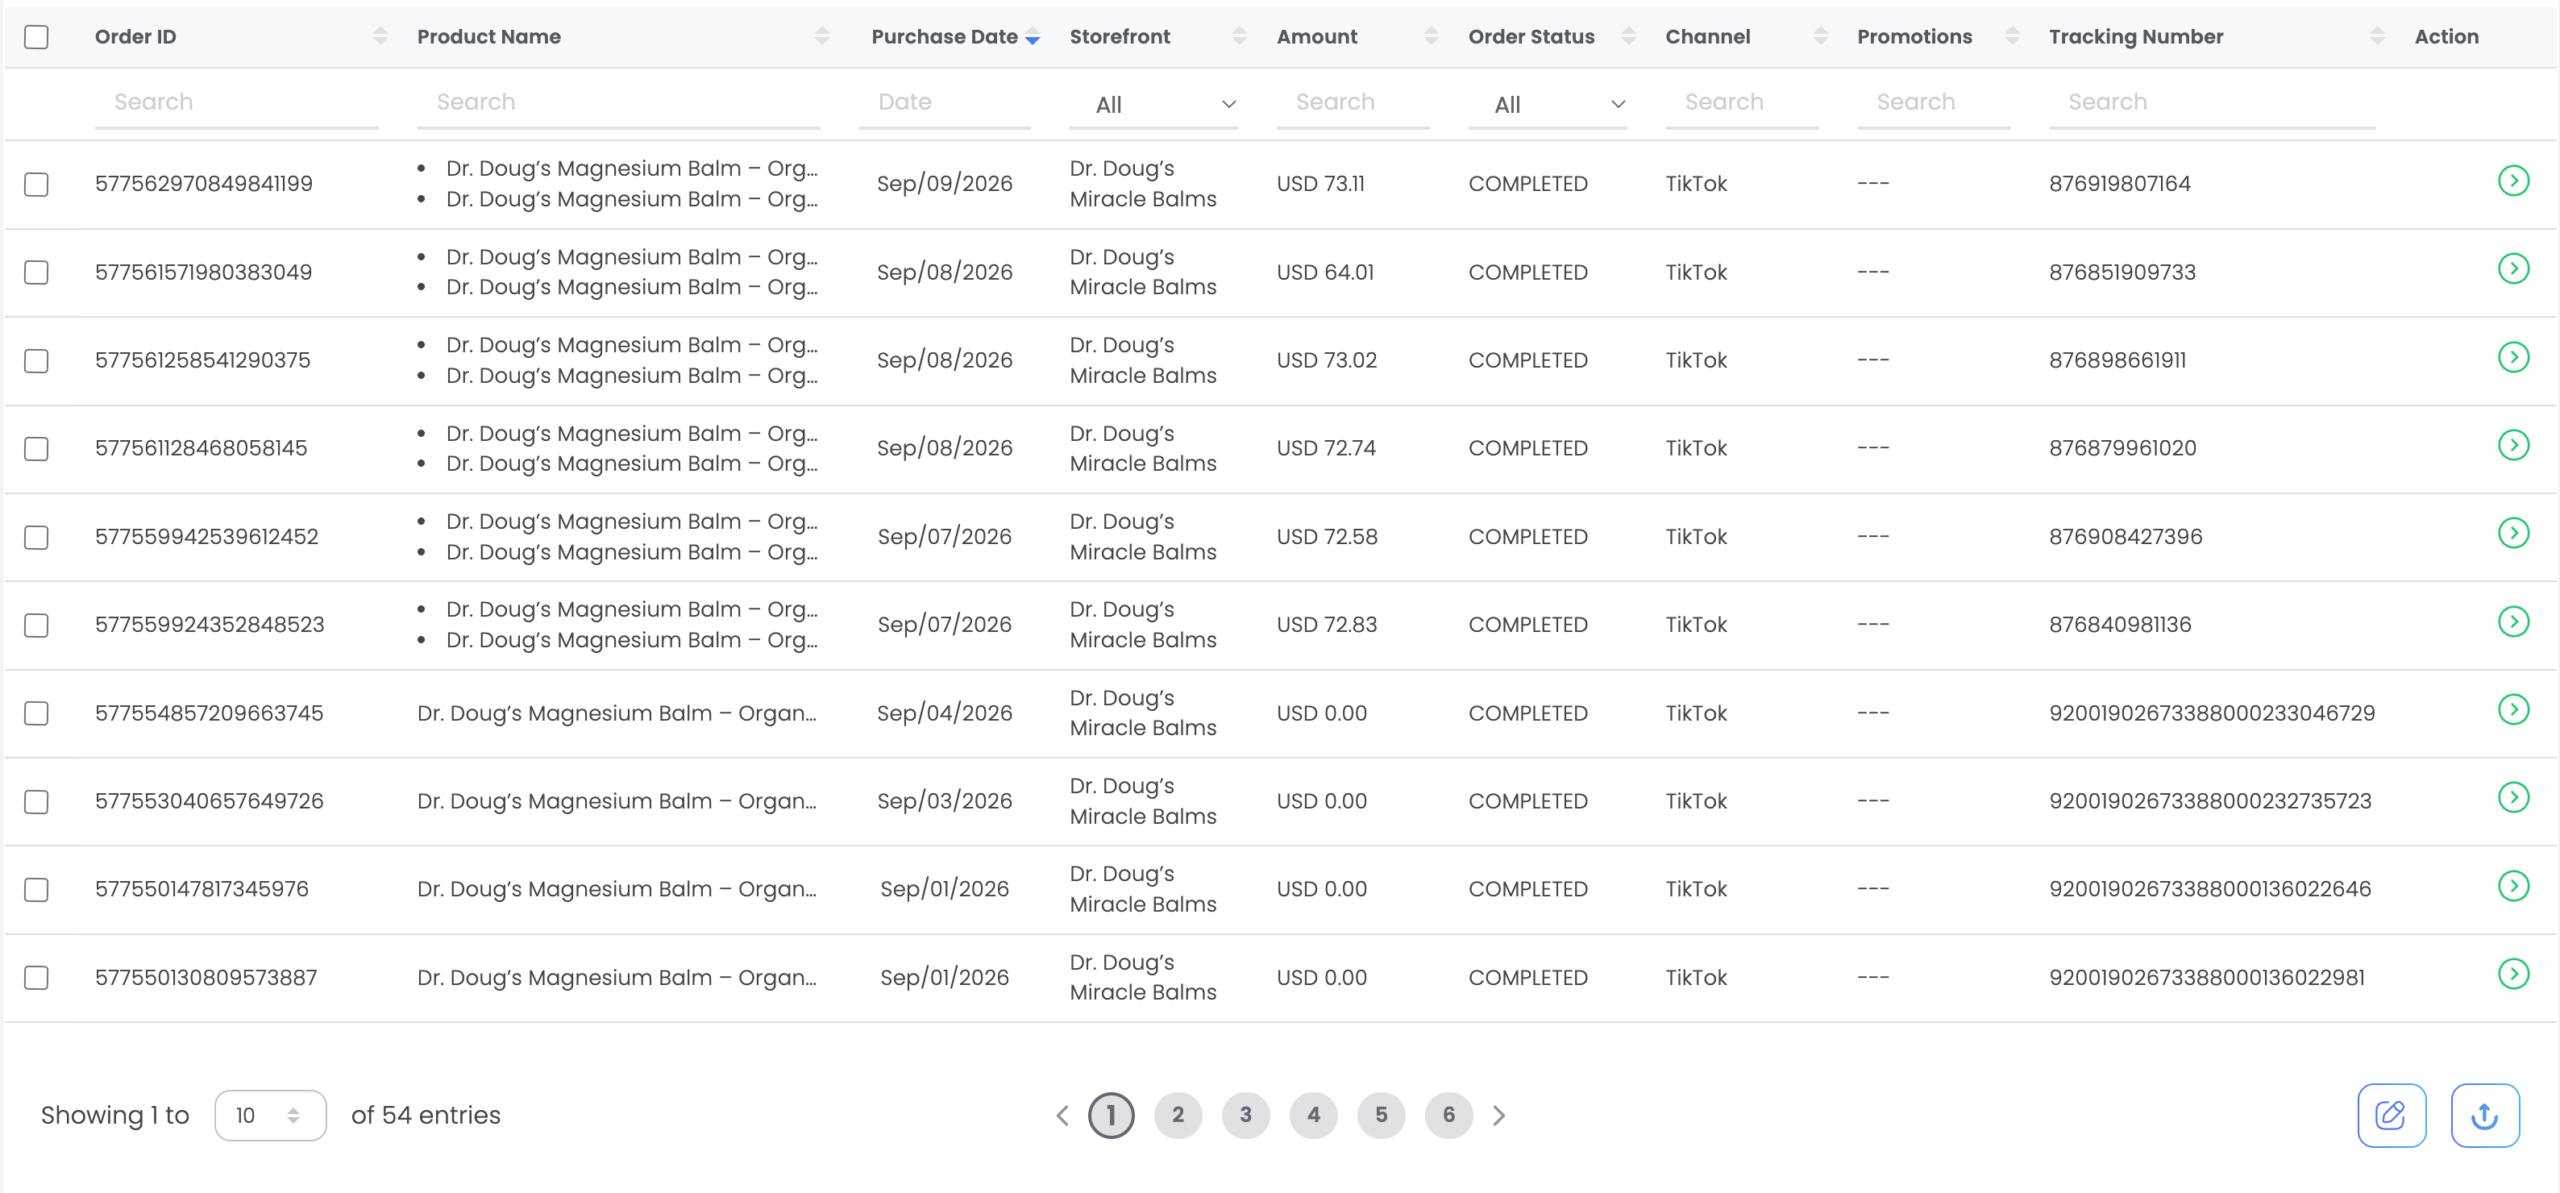Check the box for order 577562970849841199
The width and height of the screenshot is (2560, 1193).
(x=36, y=184)
